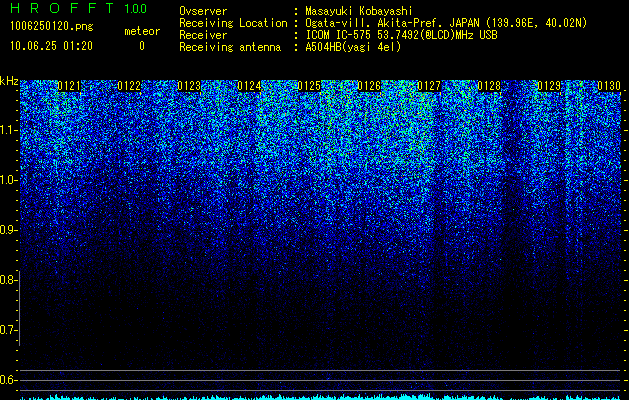Click the kHz axis unit label
The width and height of the screenshot is (629, 400).
point(9,81)
